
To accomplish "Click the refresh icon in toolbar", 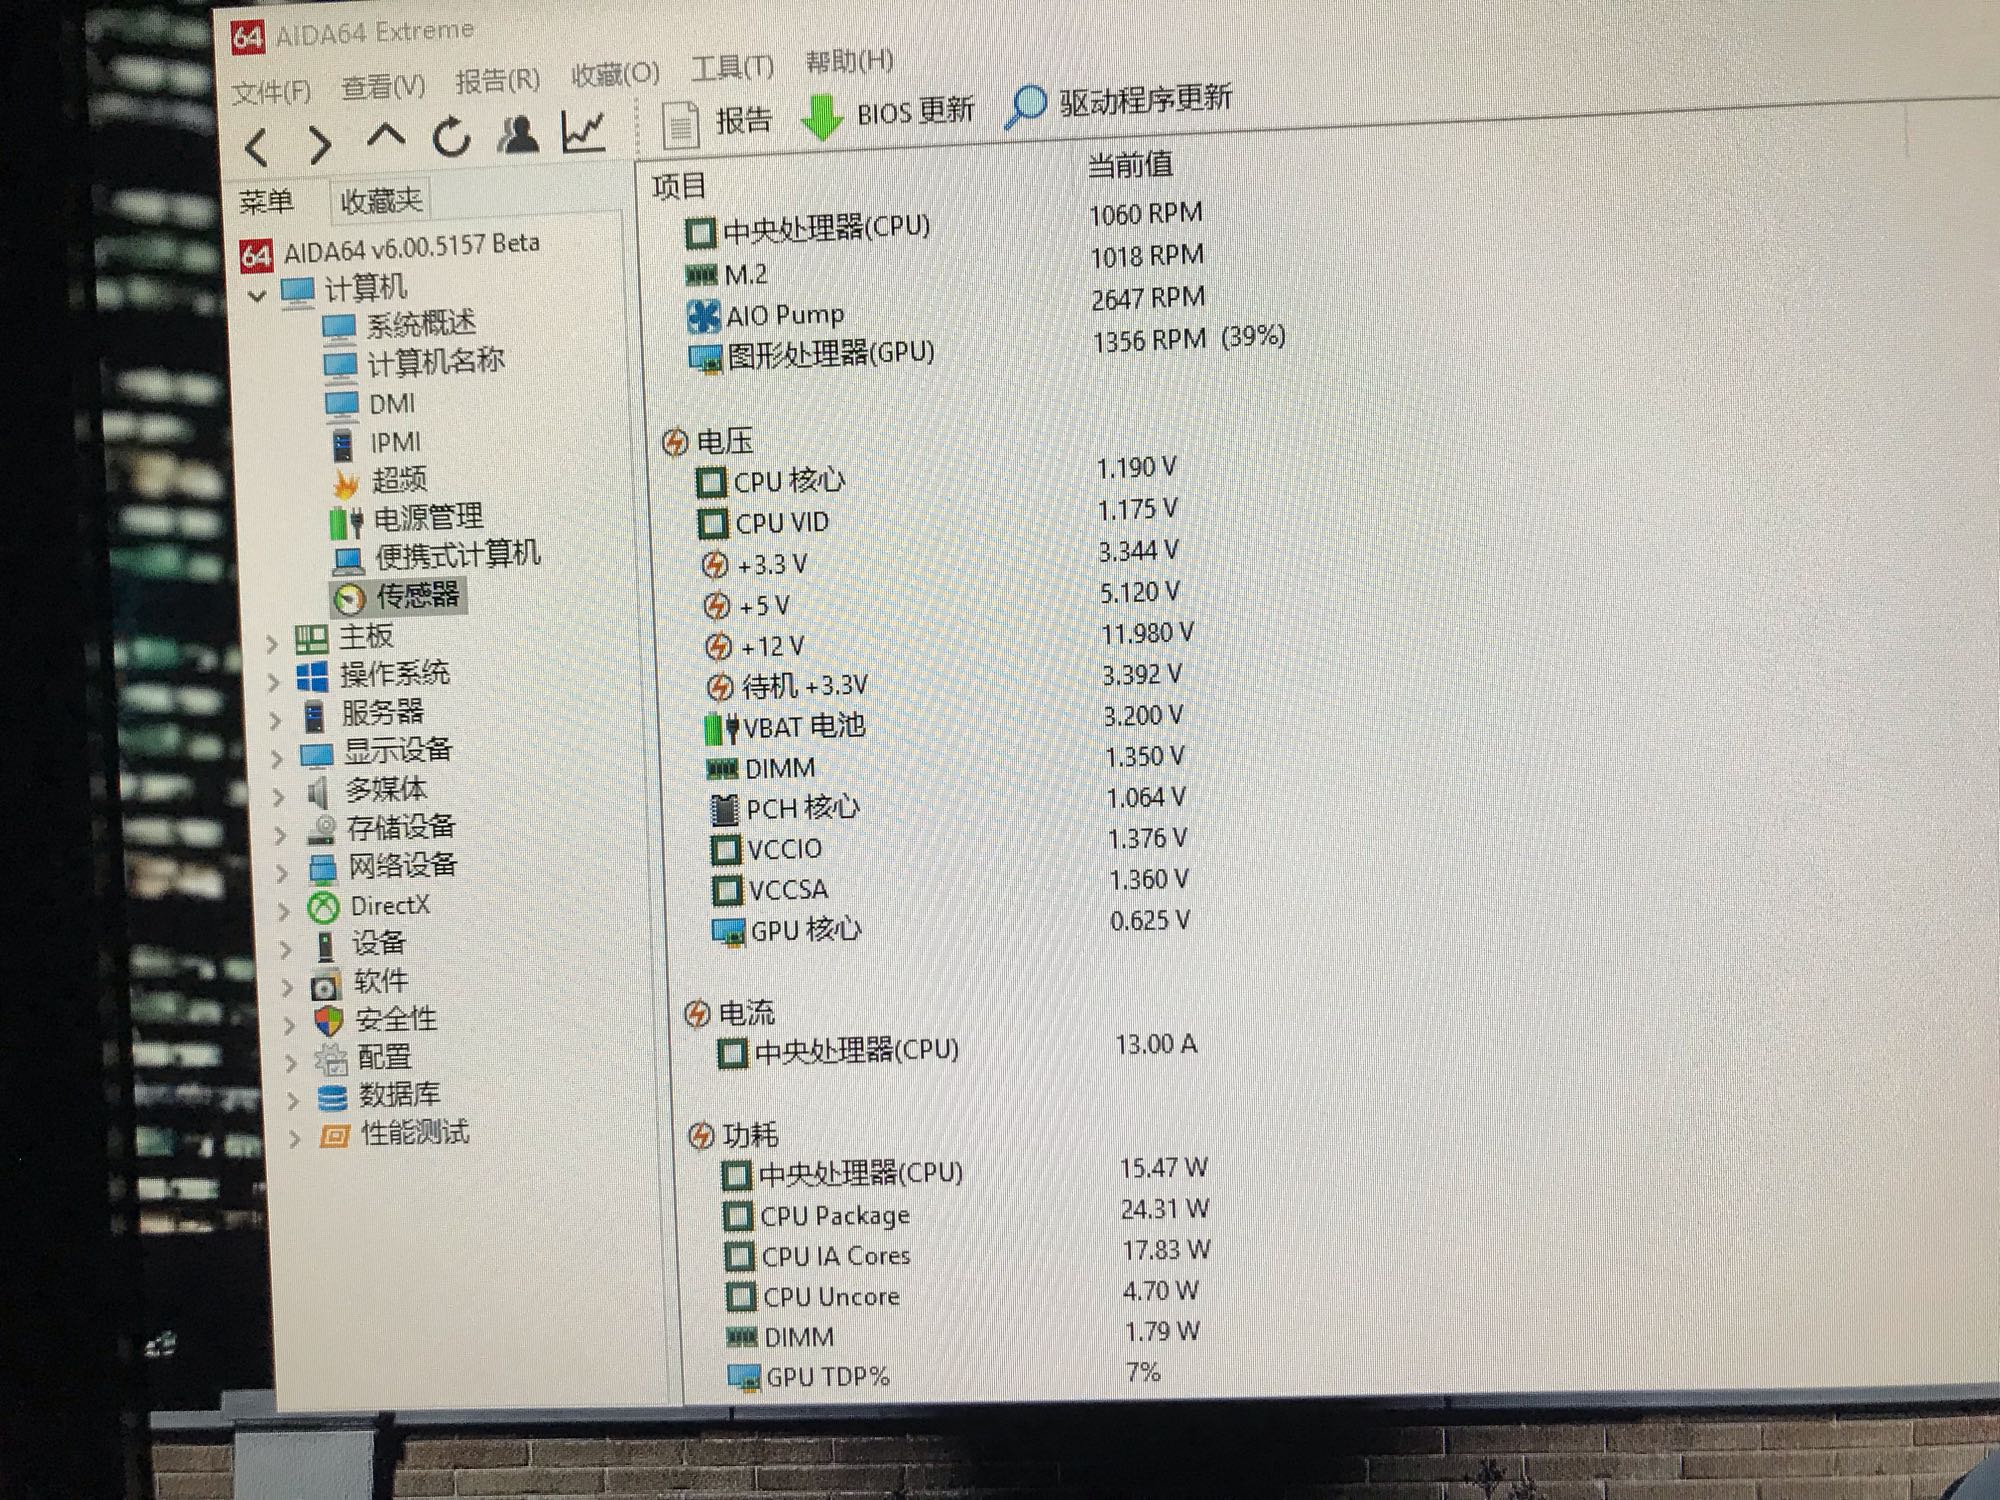I will click(x=451, y=137).
